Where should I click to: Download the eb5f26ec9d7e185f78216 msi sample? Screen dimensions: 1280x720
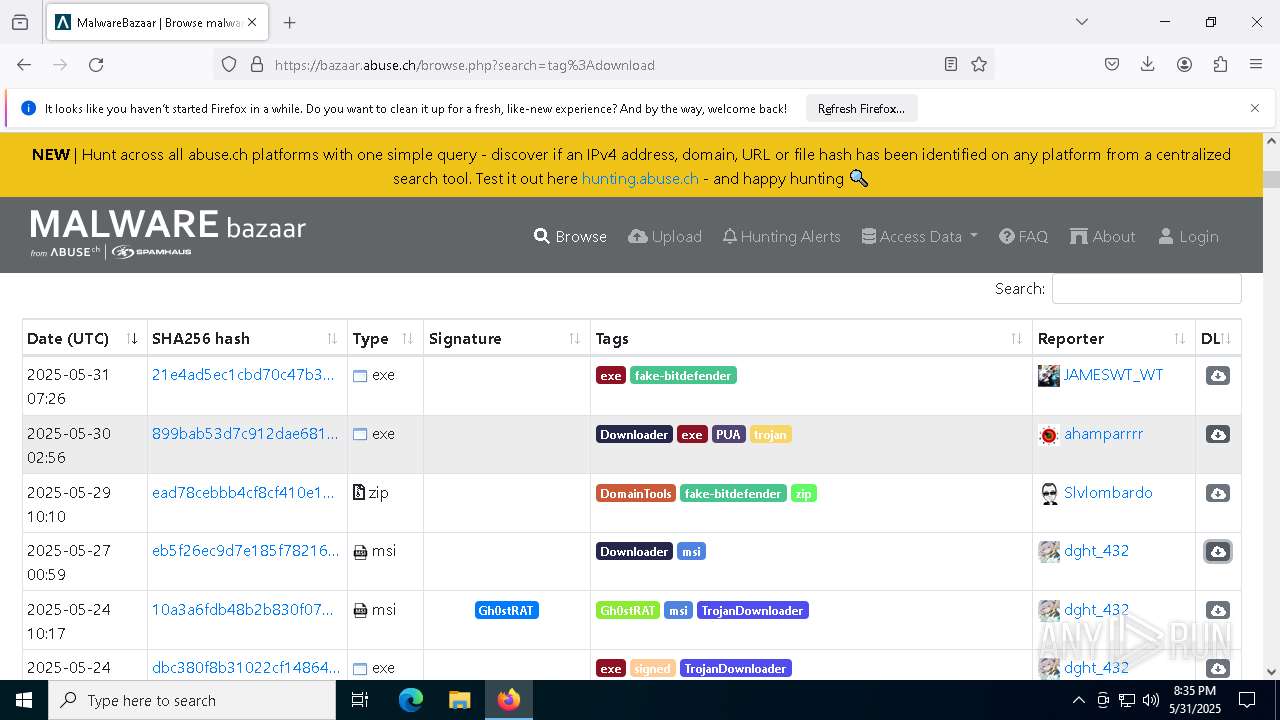(1217, 552)
